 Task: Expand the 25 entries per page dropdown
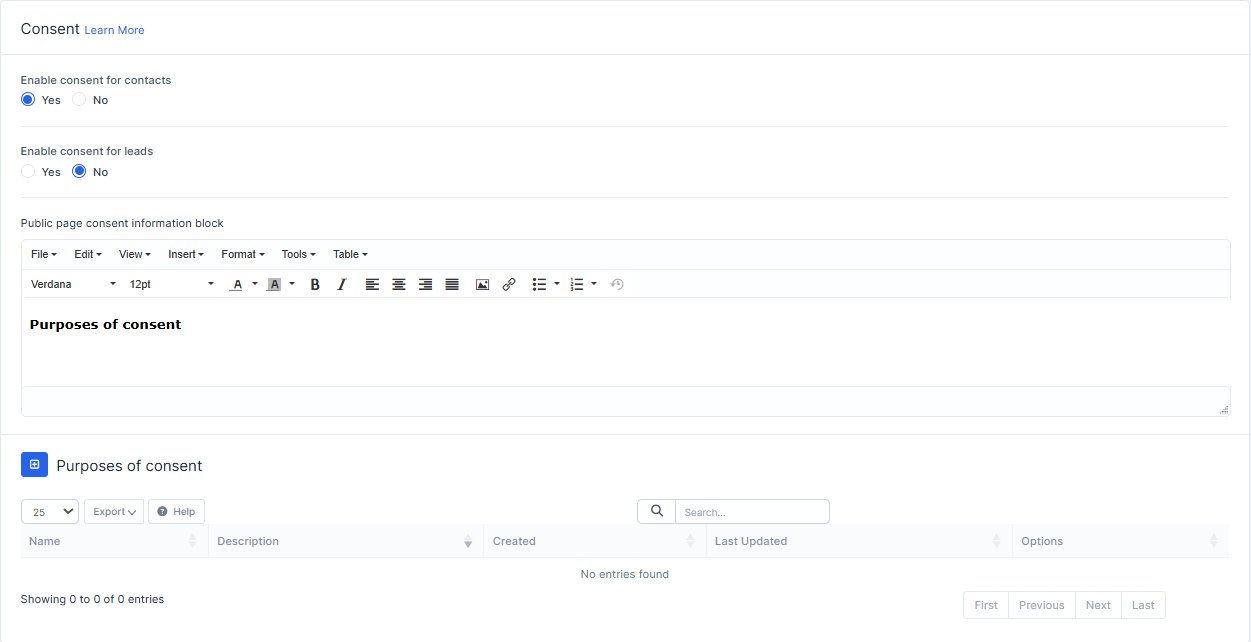pyautogui.click(x=50, y=512)
